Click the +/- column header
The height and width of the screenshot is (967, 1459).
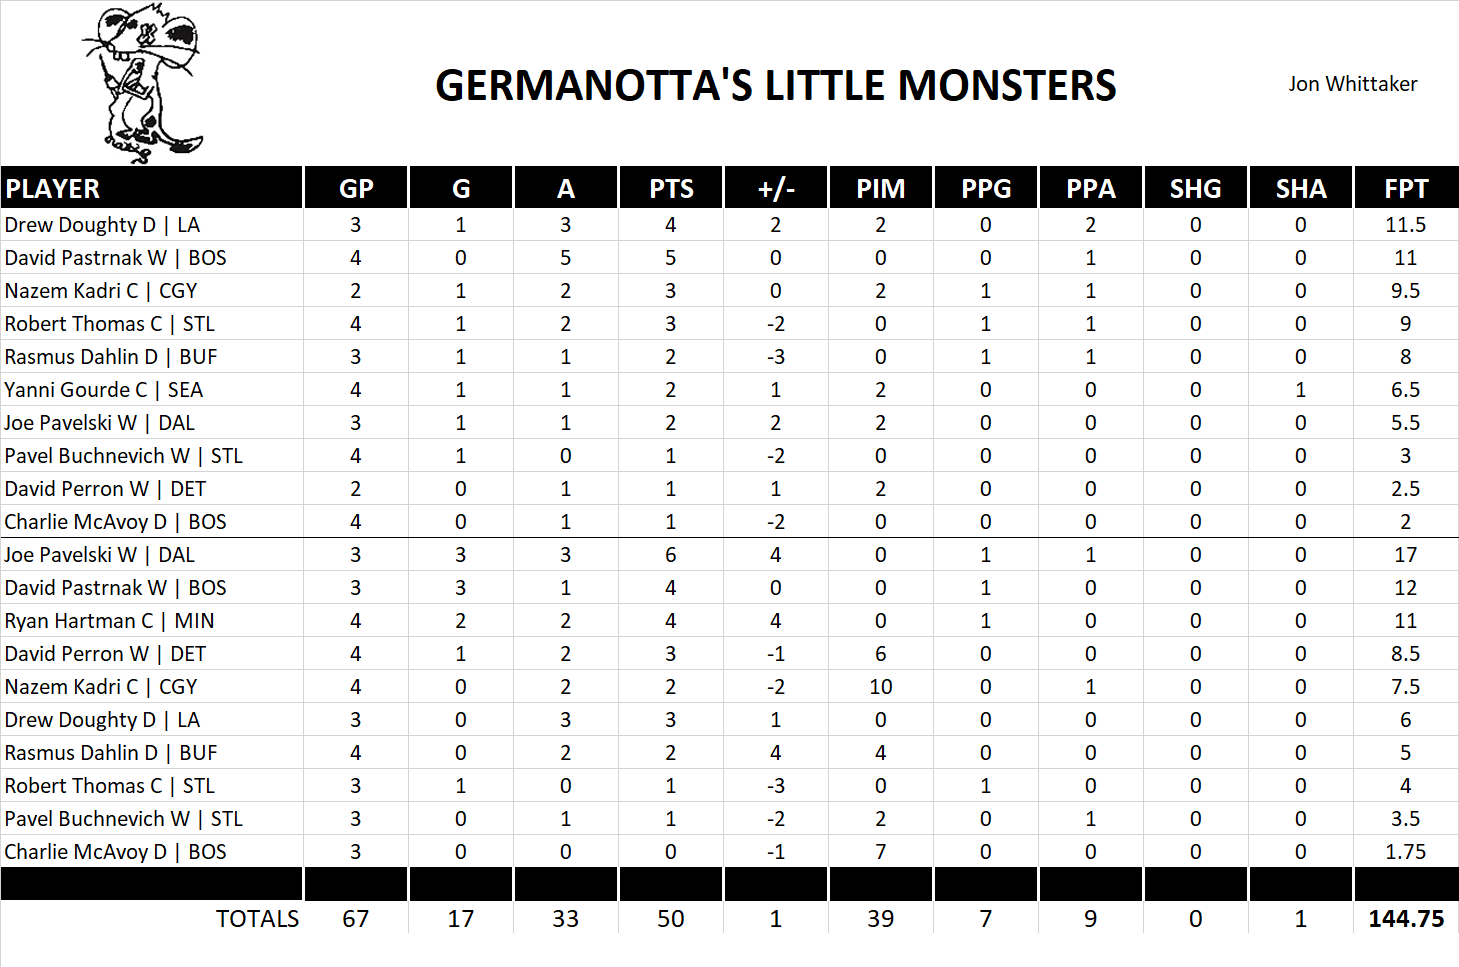click(776, 189)
